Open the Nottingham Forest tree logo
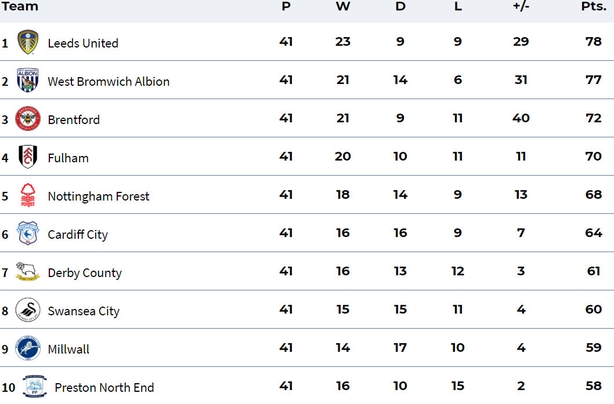This screenshot has height=404, width=614. (x=28, y=195)
